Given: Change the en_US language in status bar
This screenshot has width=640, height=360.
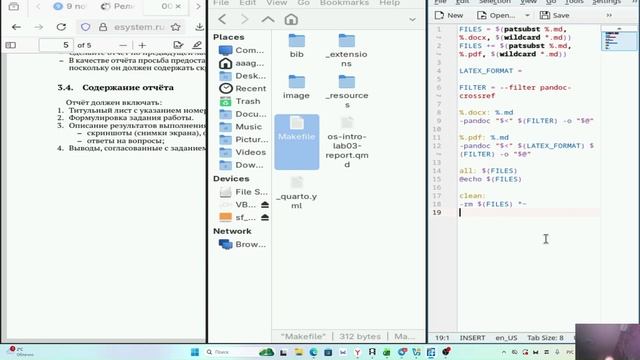Looking at the screenshot, I should [506, 338].
